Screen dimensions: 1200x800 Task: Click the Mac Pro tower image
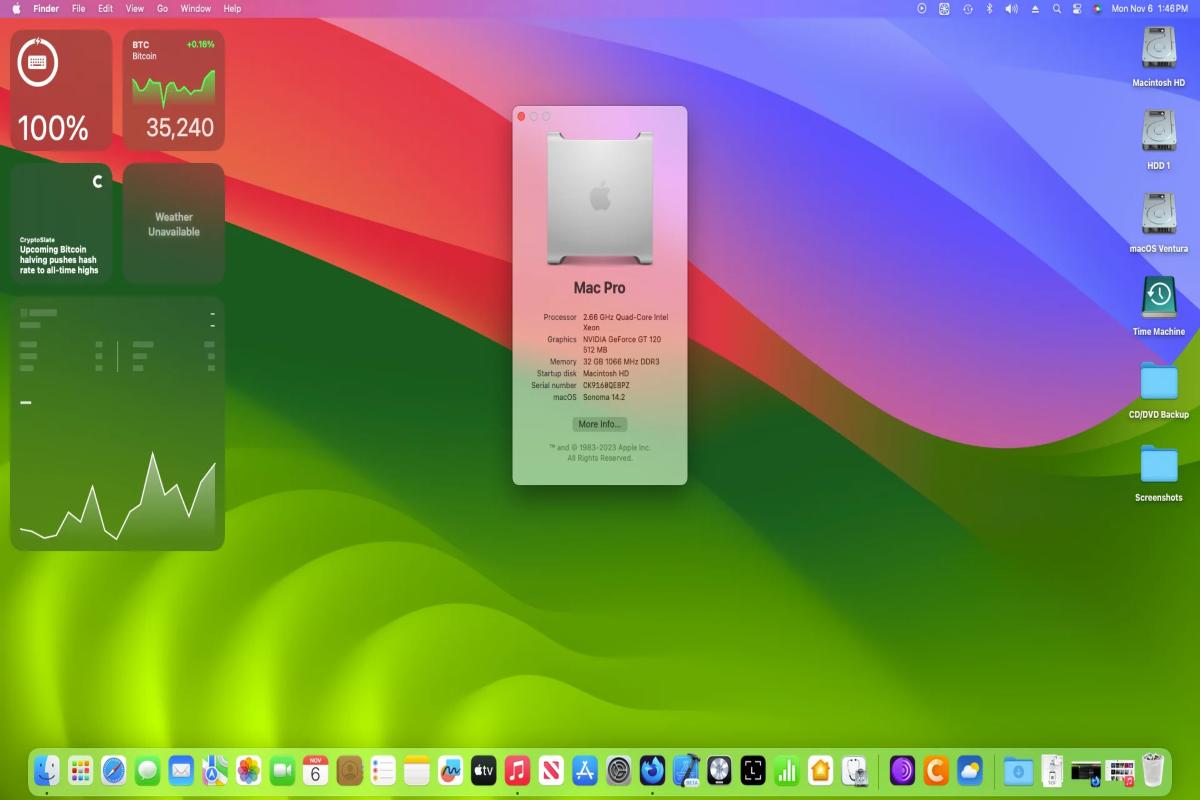click(600, 198)
